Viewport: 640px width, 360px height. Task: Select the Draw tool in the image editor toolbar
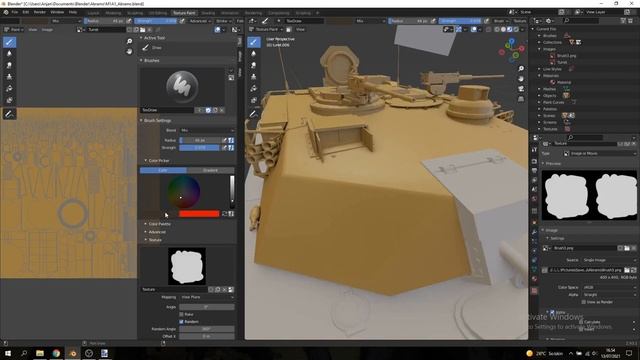pos(9,42)
